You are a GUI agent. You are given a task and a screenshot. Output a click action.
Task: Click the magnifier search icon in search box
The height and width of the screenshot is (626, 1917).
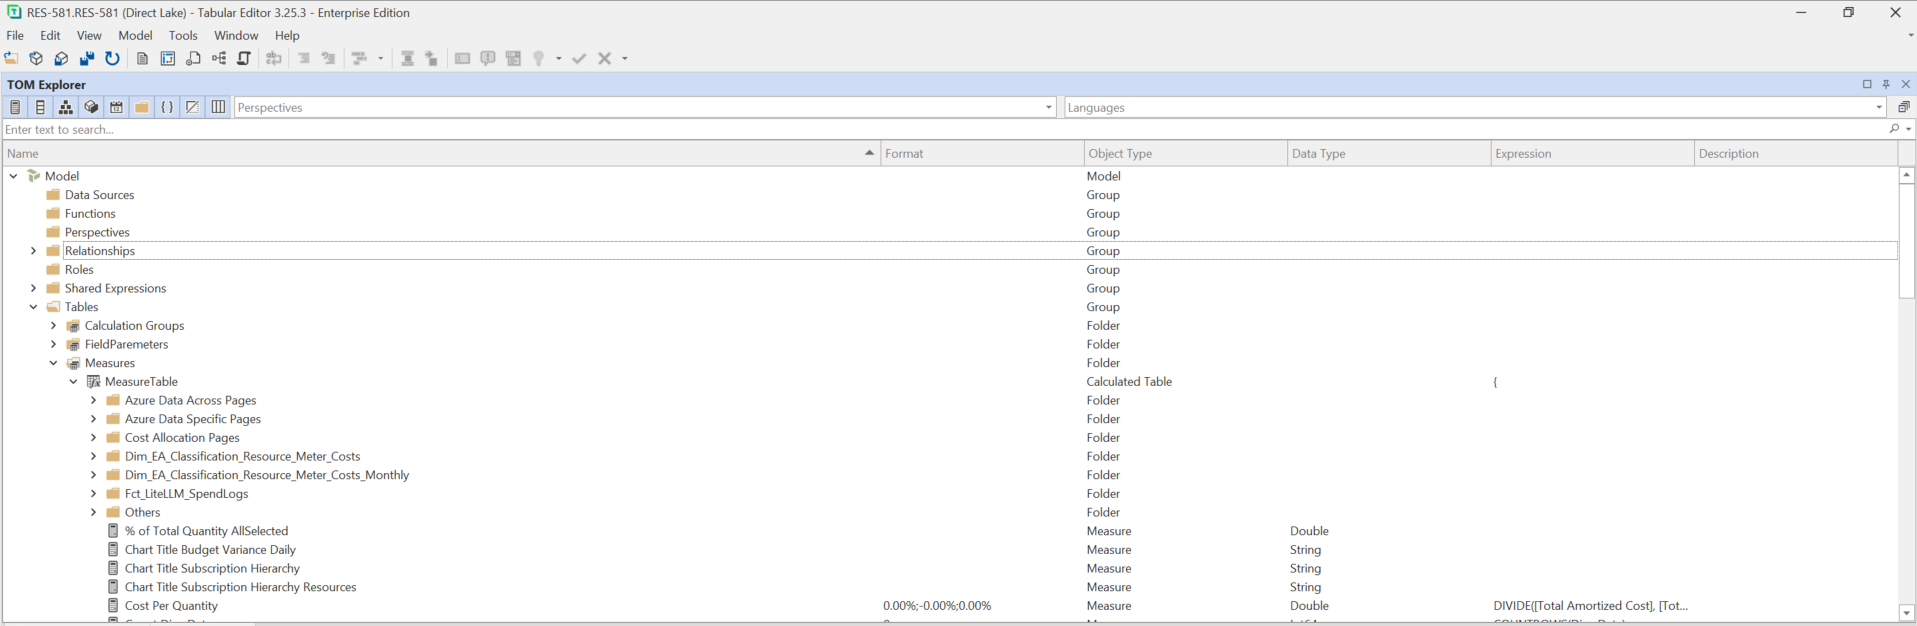coord(1894,129)
